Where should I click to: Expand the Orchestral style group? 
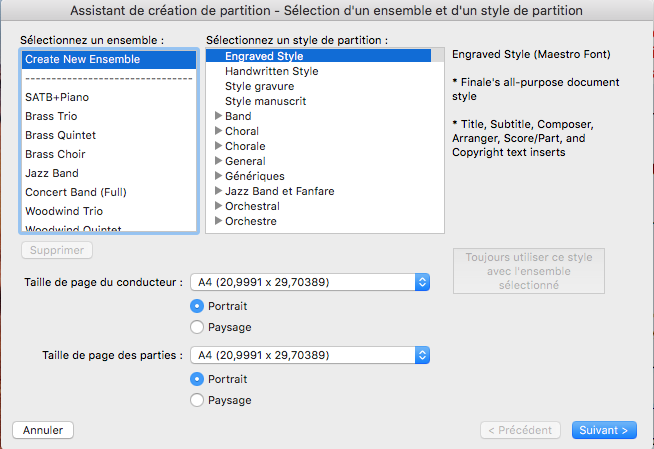click(218, 206)
